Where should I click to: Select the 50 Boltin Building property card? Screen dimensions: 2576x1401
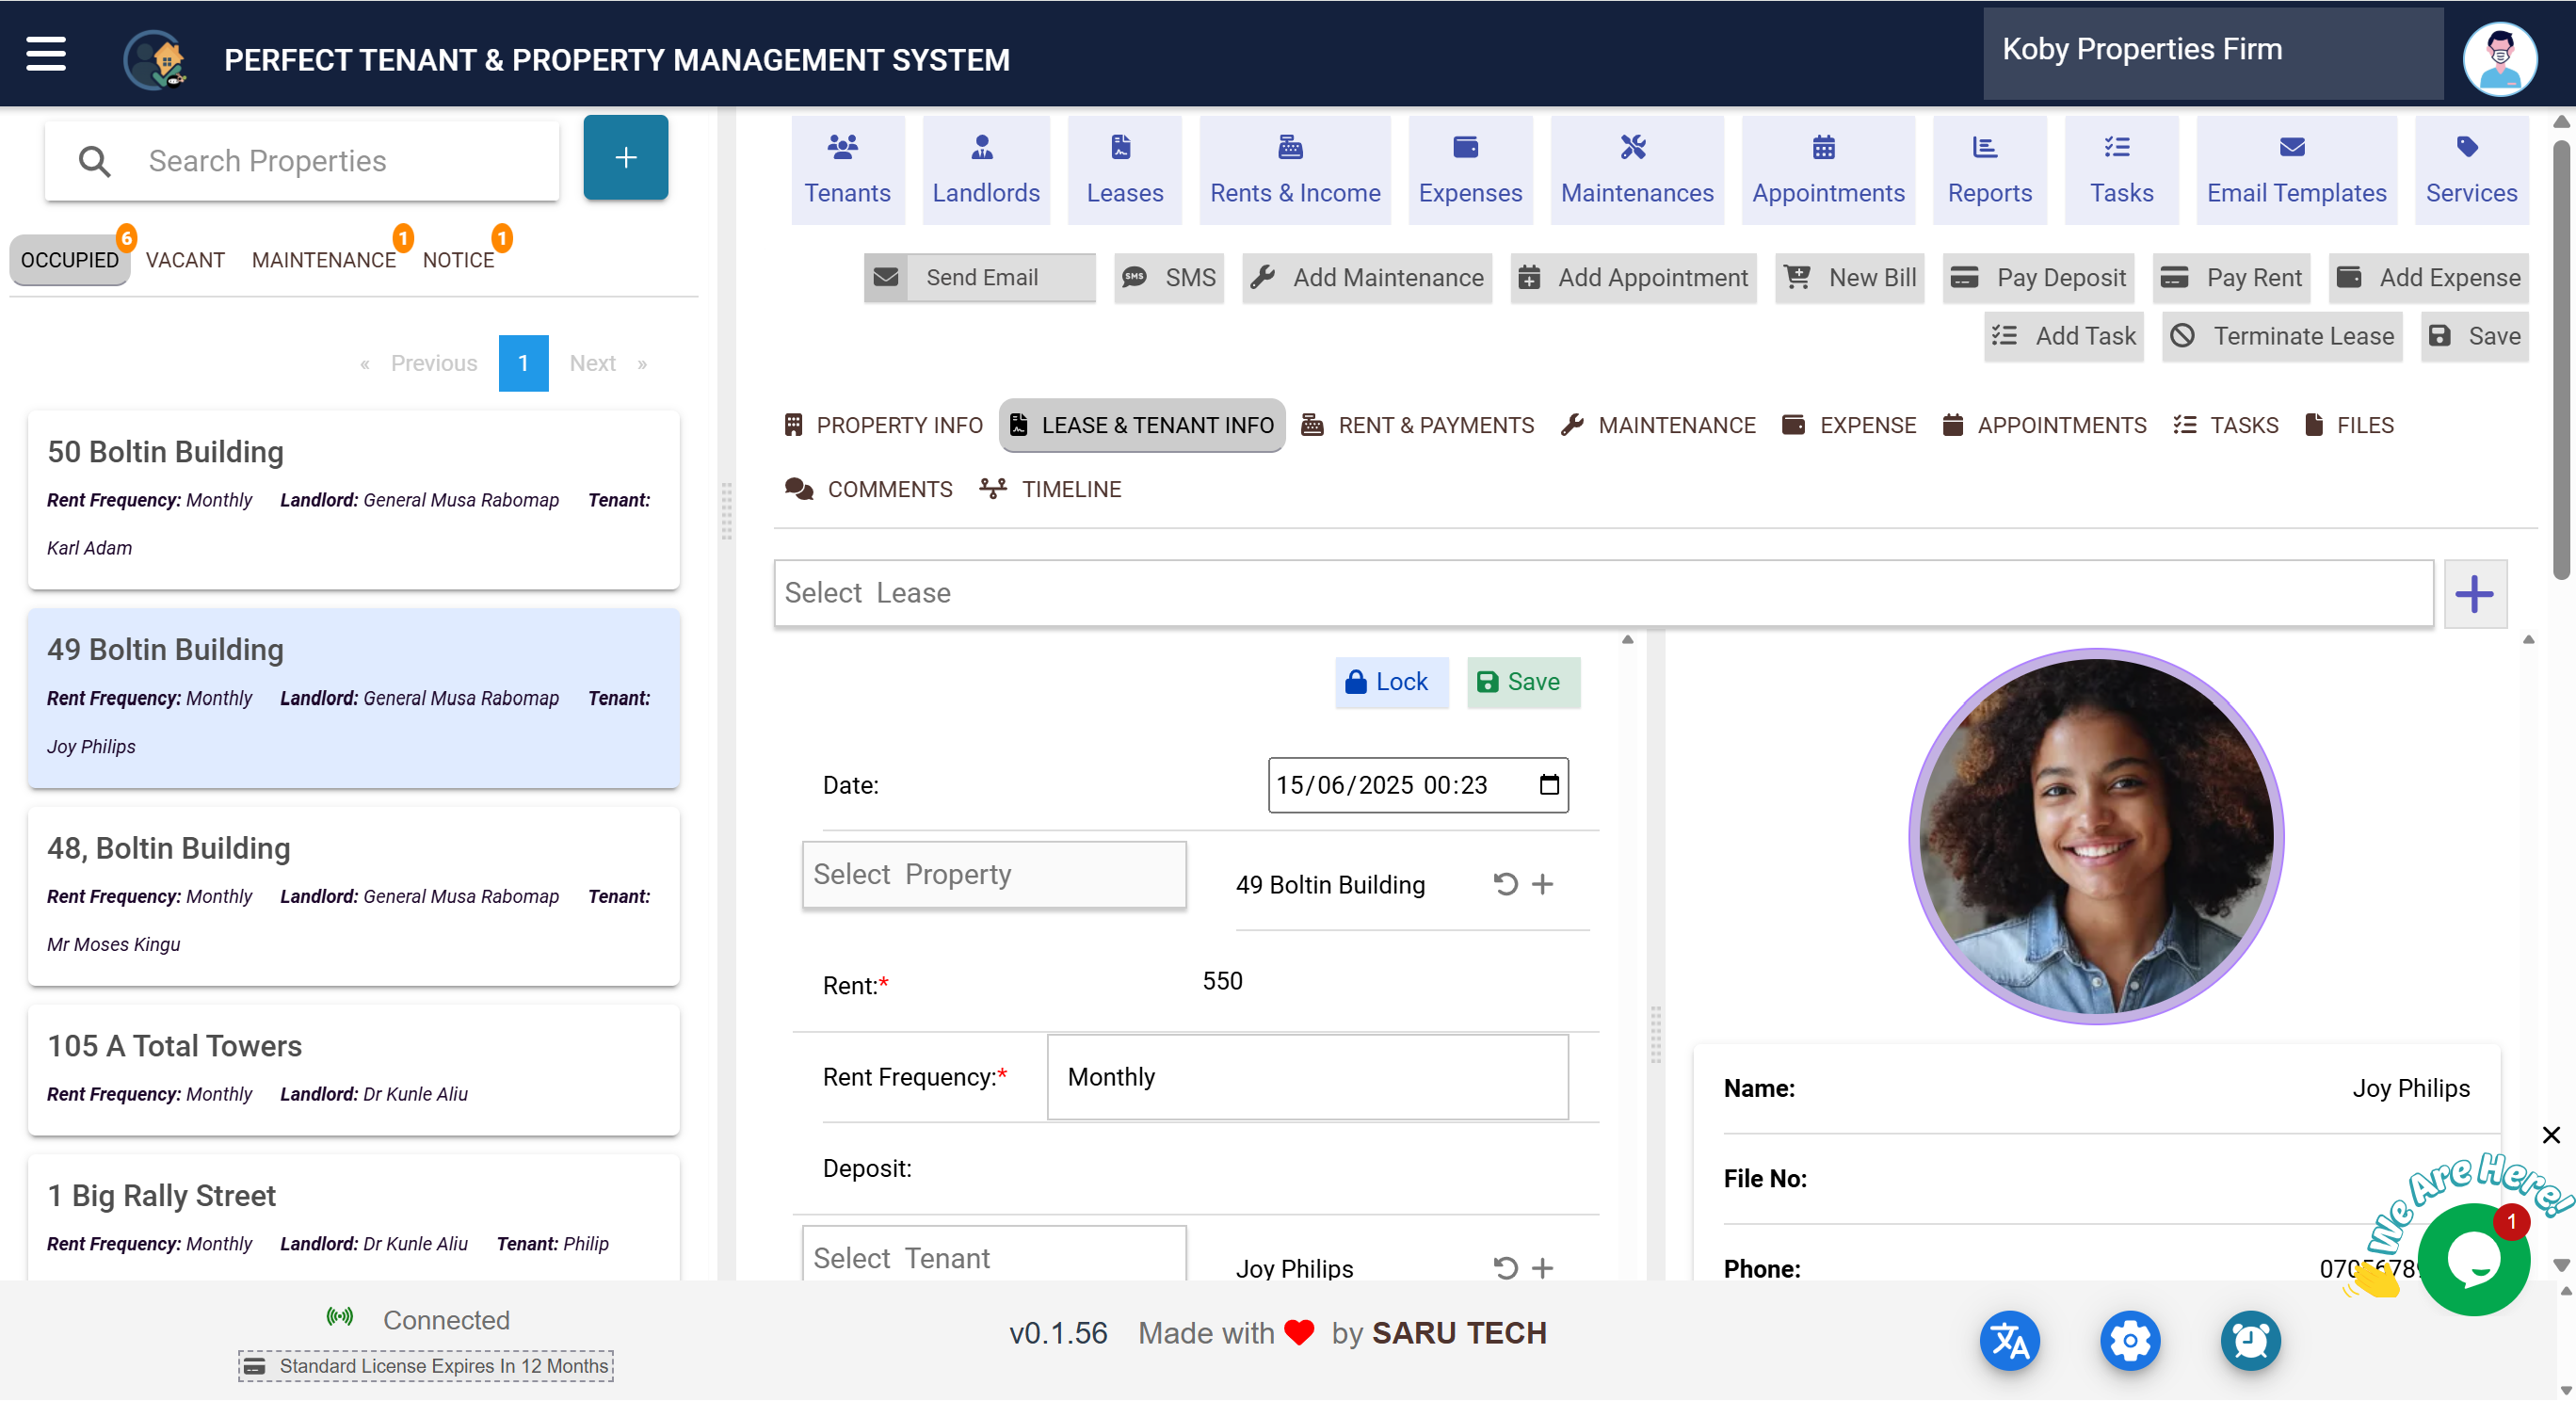[354, 499]
